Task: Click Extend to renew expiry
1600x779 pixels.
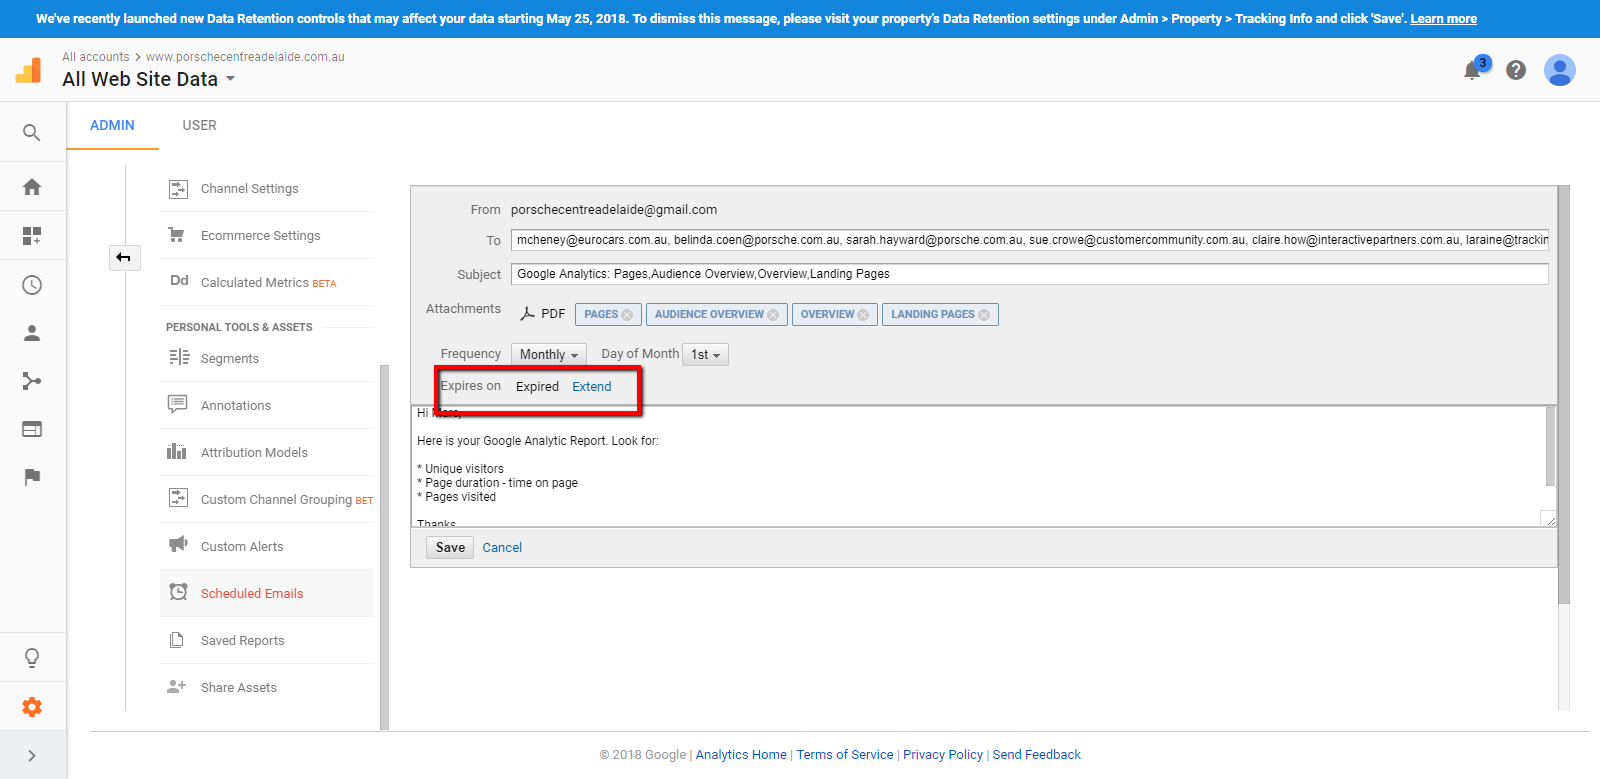Action: point(592,387)
